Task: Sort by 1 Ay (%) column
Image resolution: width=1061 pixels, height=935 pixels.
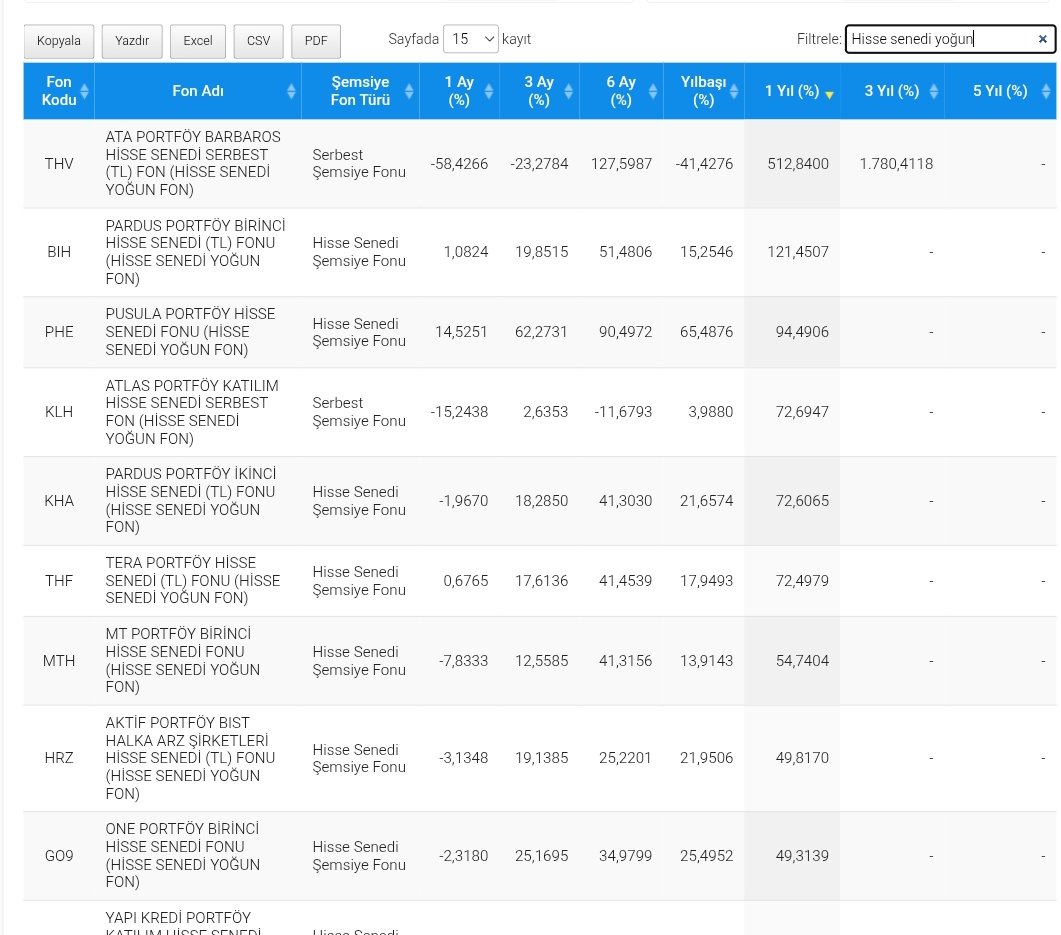Action: click(459, 91)
